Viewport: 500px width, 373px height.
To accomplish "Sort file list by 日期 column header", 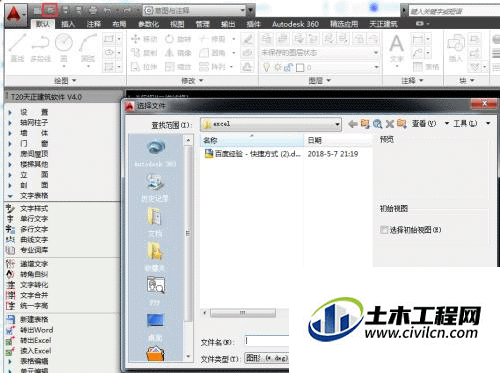I will [338, 140].
